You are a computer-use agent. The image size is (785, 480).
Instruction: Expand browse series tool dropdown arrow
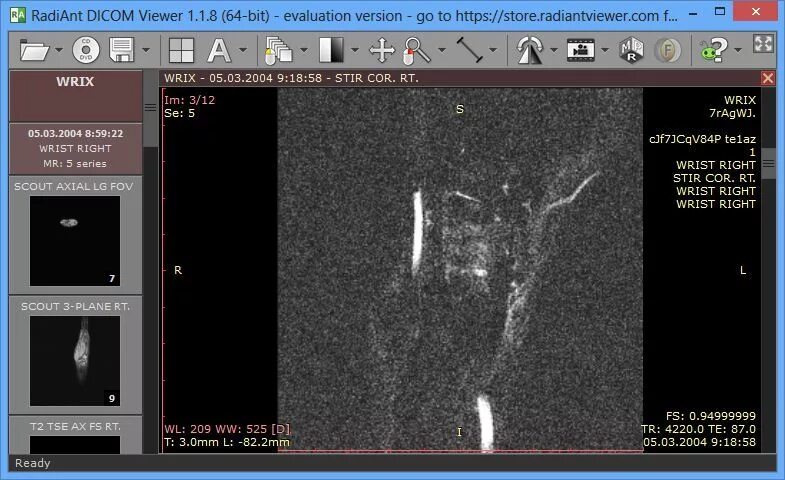pyautogui.click(x=304, y=50)
